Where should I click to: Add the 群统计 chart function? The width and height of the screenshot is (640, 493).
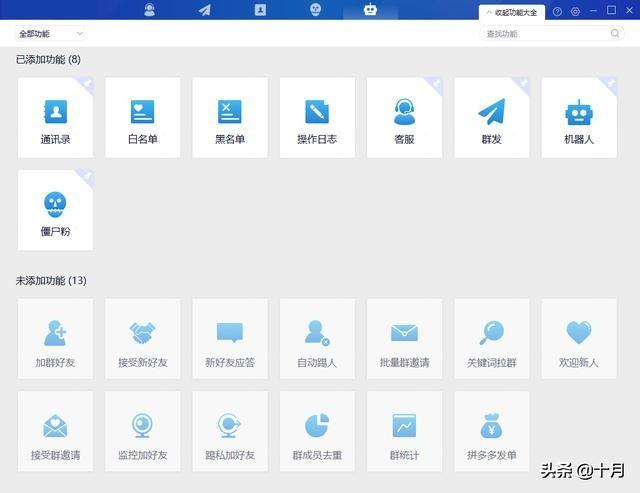click(404, 431)
